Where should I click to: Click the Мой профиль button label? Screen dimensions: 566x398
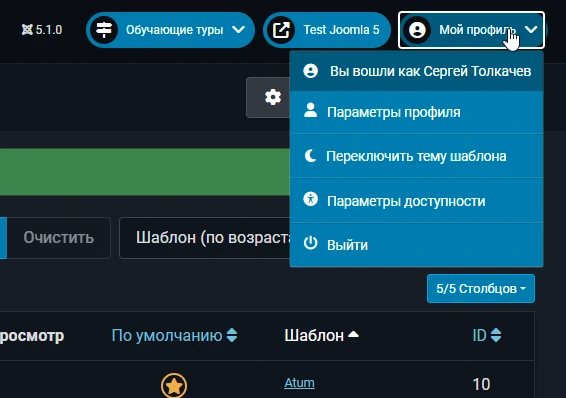tap(477, 30)
